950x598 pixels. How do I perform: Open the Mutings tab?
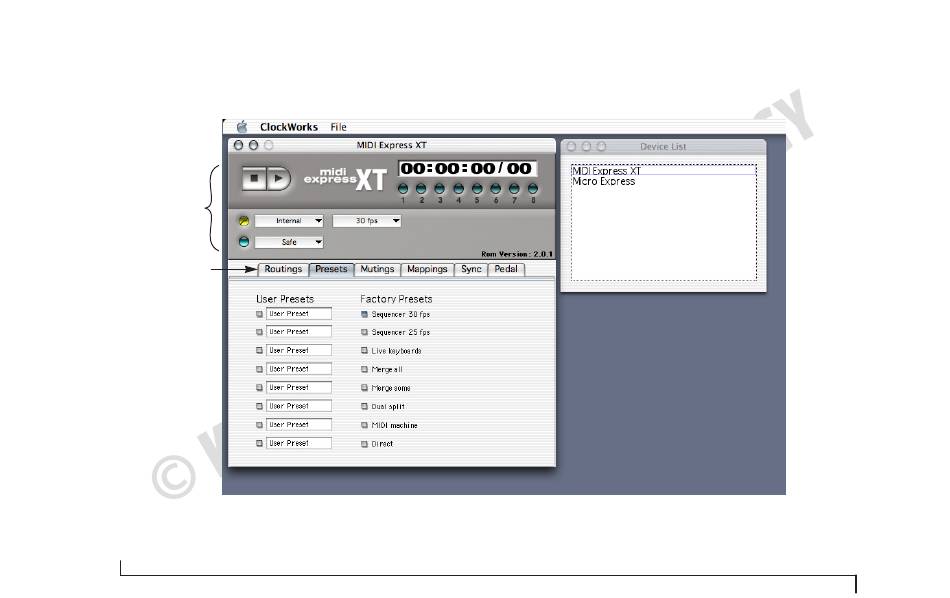[x=377, y=269]
